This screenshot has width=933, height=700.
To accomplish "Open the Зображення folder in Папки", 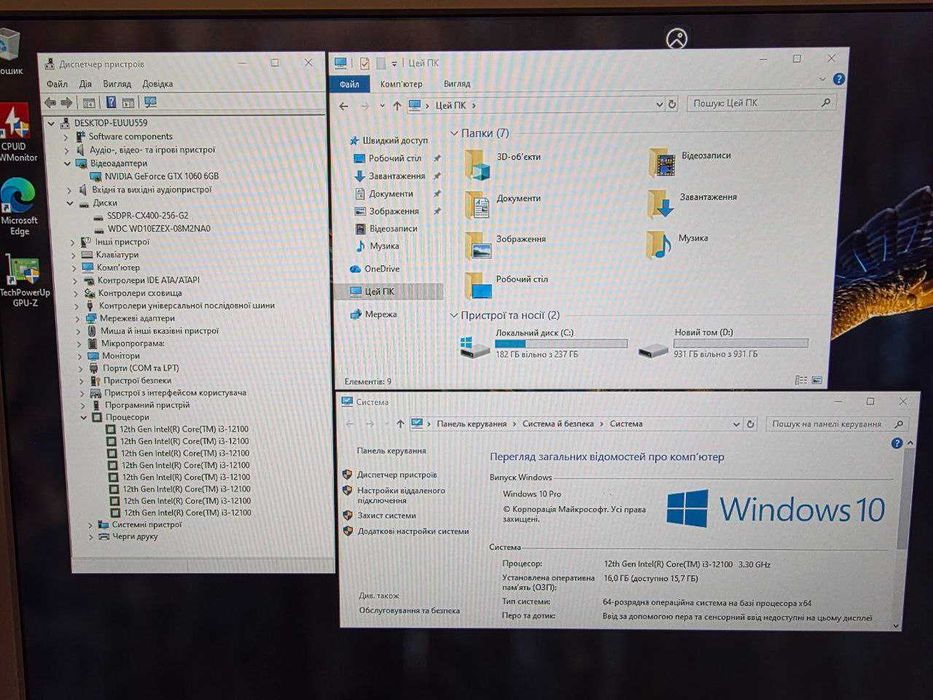I will point(505,245).
